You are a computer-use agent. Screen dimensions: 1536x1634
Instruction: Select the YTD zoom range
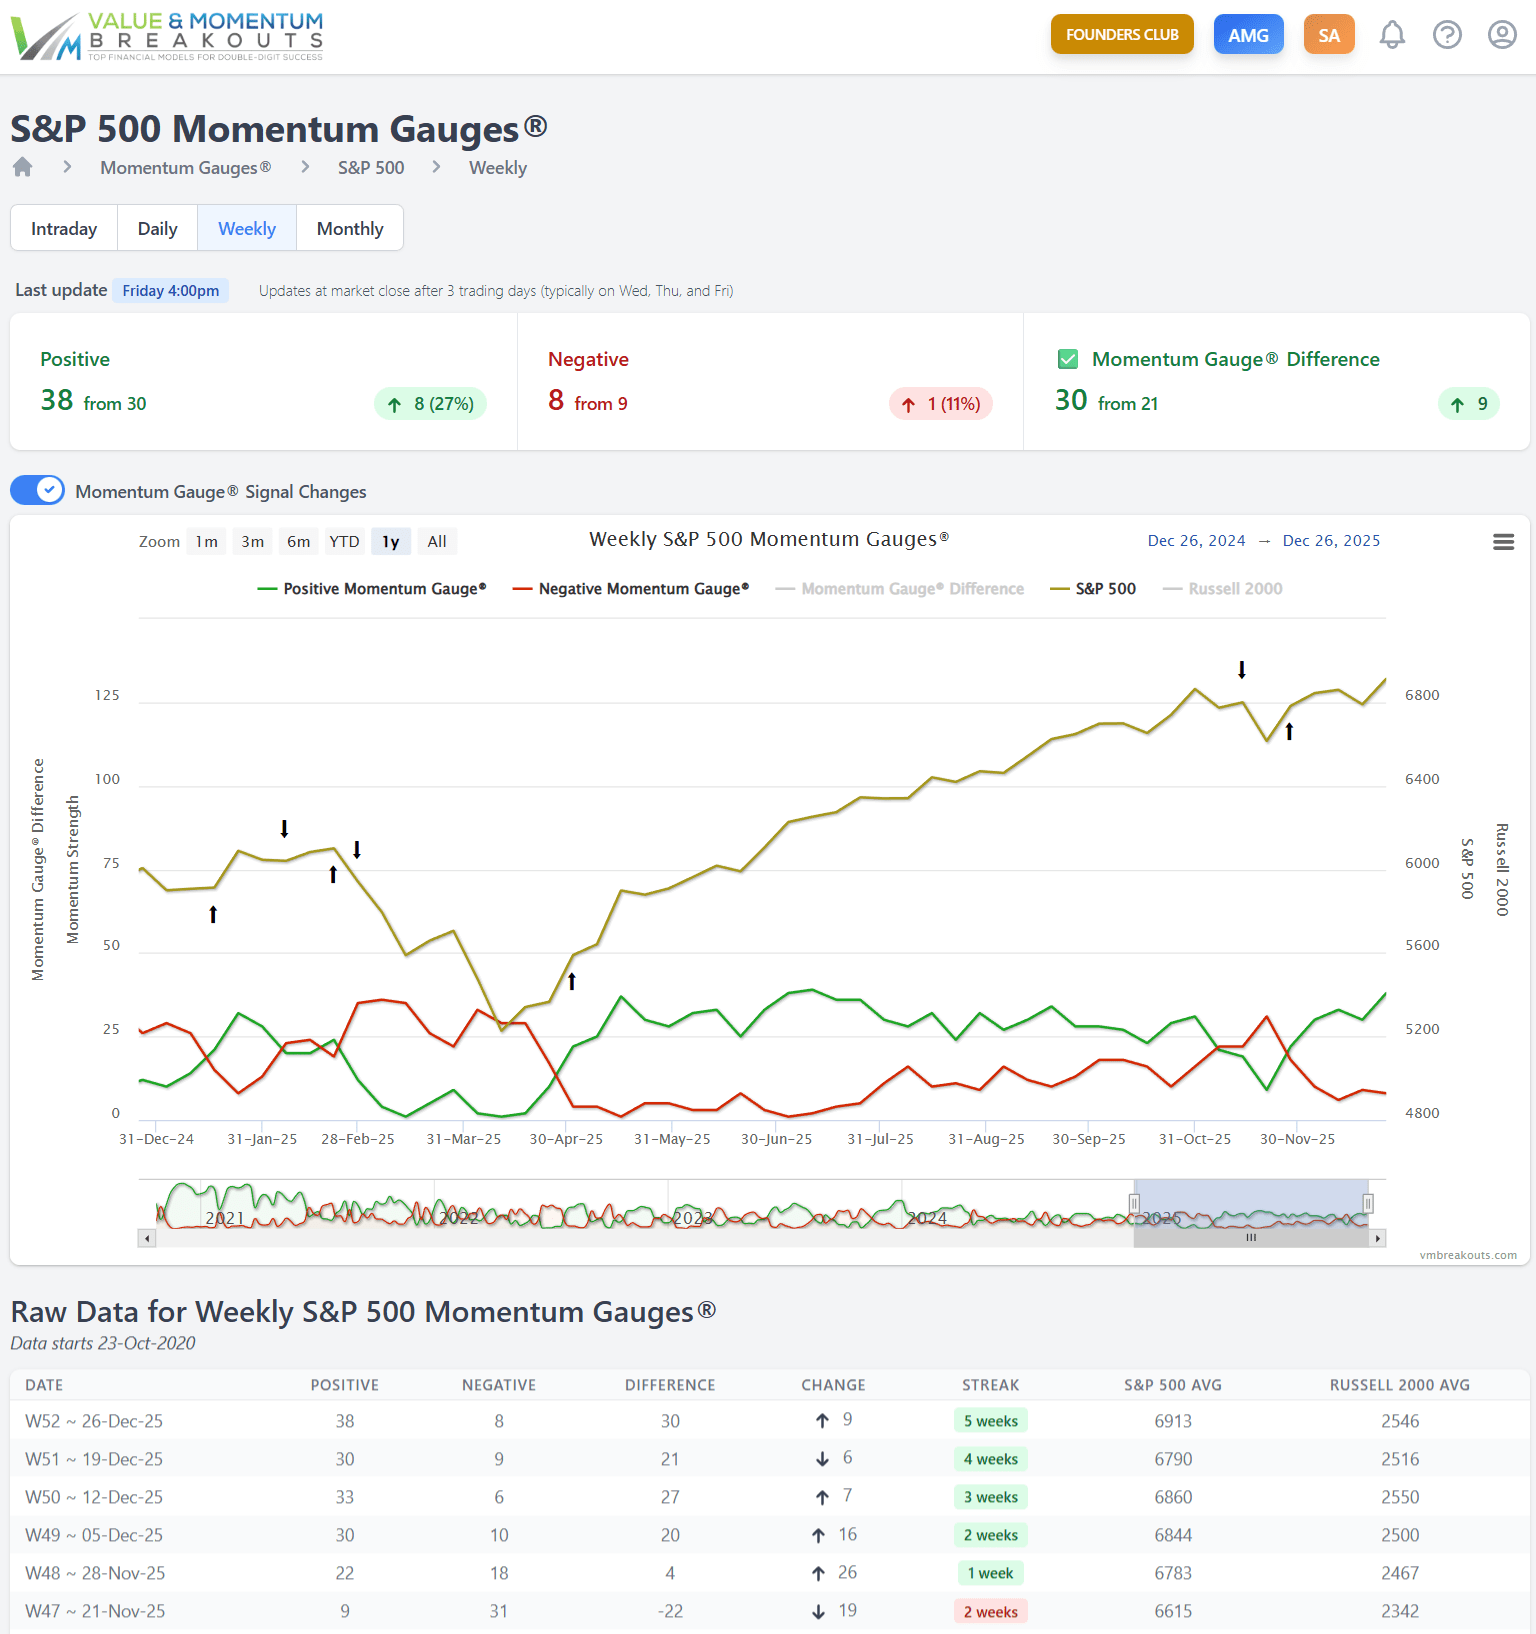click(x=344, y=542)
